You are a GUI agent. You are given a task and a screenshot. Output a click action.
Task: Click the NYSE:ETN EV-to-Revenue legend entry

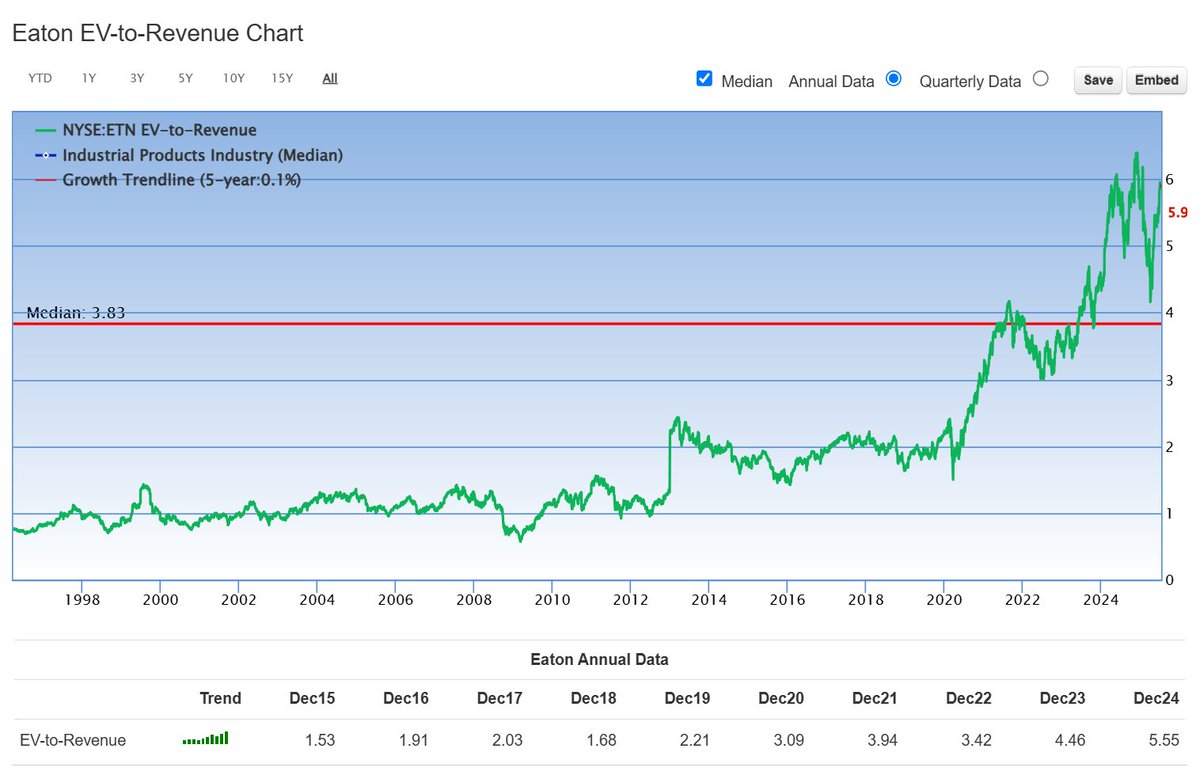(x=159, y=130)
